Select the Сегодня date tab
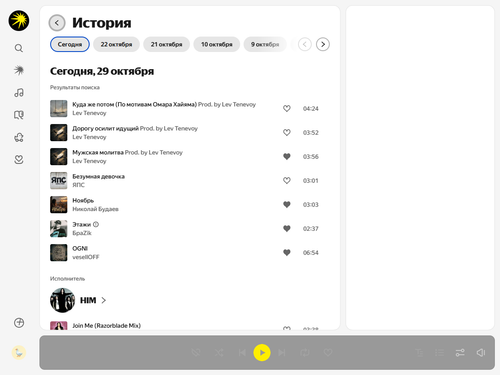Image resolution: width=500 pixels, height=375 pixels. click(70, 44)
